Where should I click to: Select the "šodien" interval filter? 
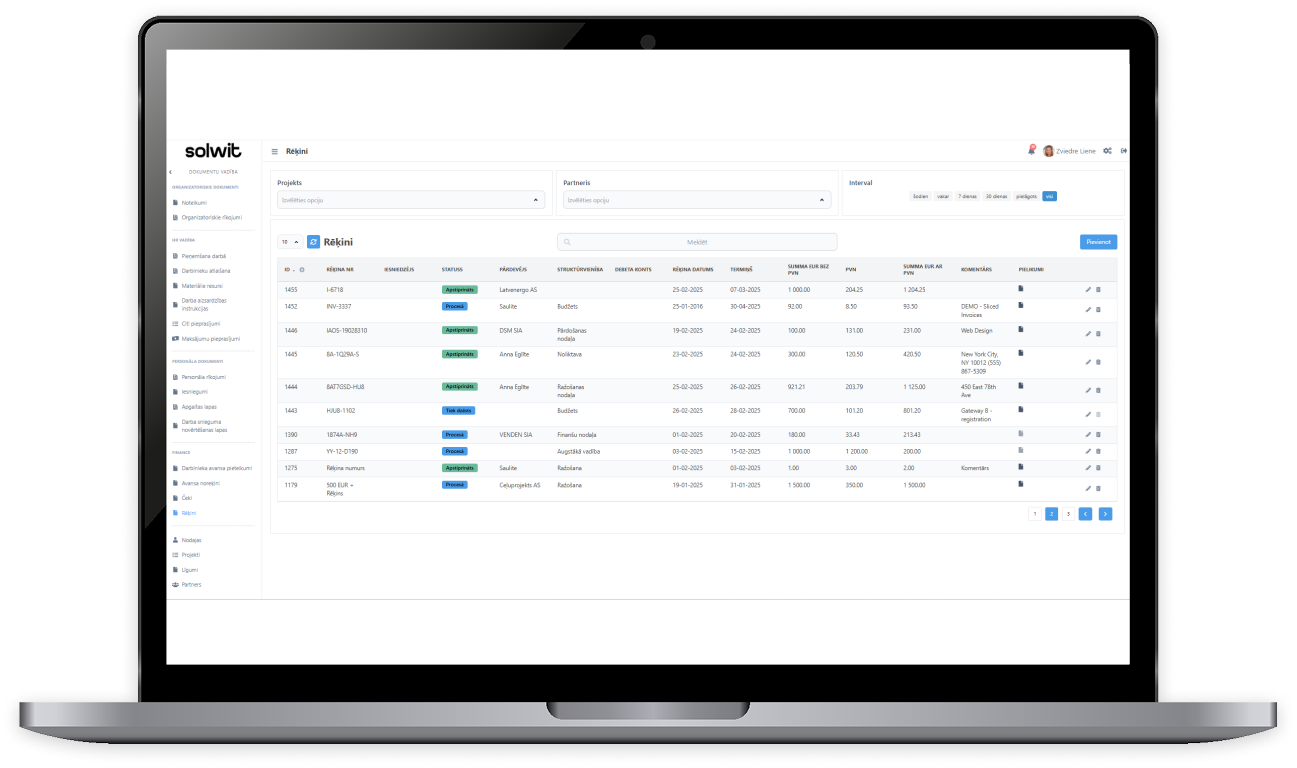[x=920, y=196]
